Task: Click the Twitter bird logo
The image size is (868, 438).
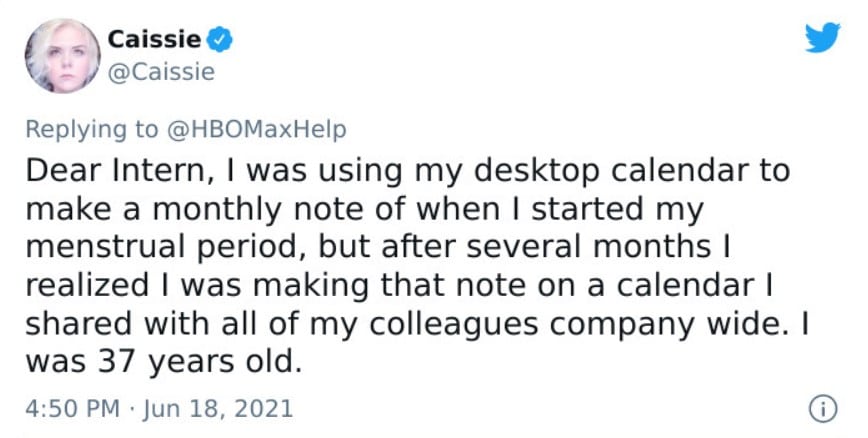Action: (x=825, y=39)
